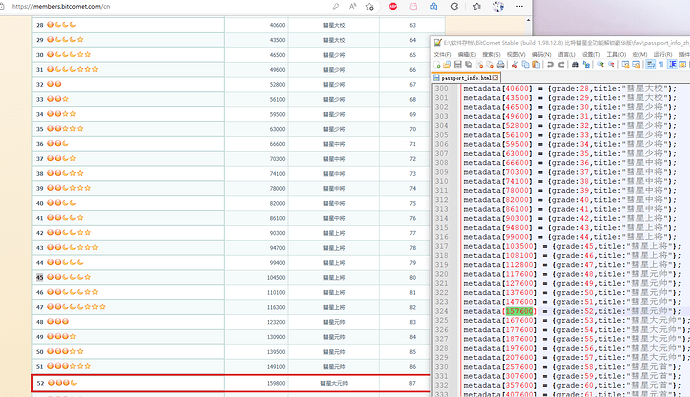Screen dimensions: 690x397
Task: Click the Paste clipboard icon
Action: pyautogui.click(x=536, y=65)
